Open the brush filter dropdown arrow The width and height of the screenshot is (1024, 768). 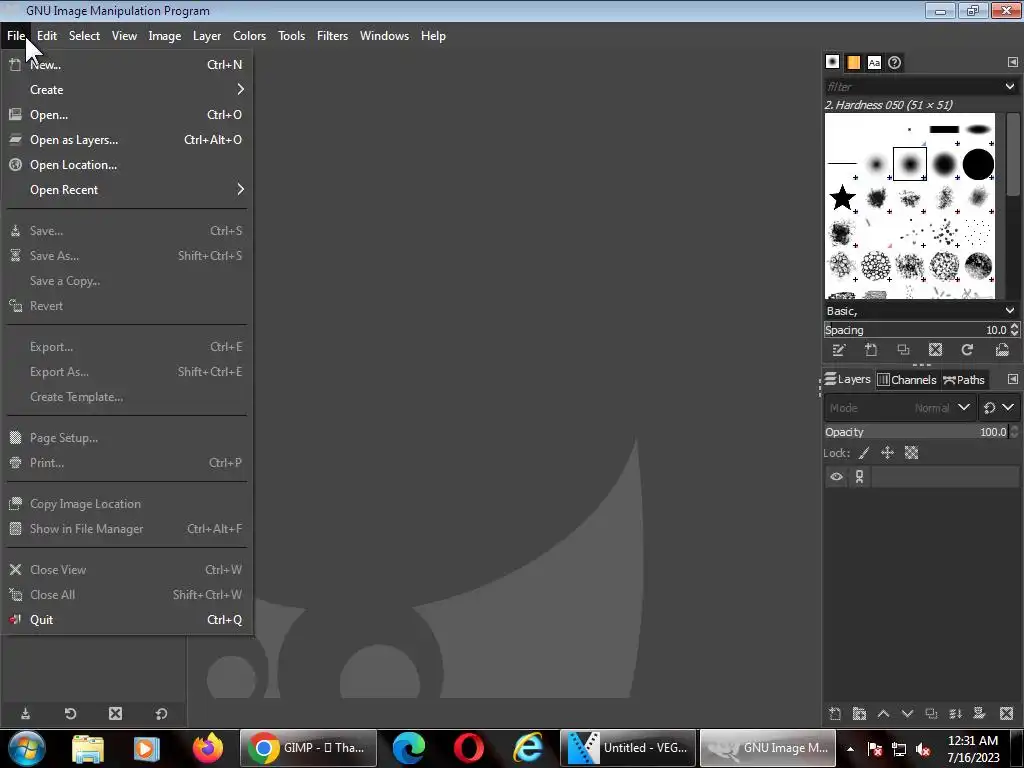coord(1010,86)
